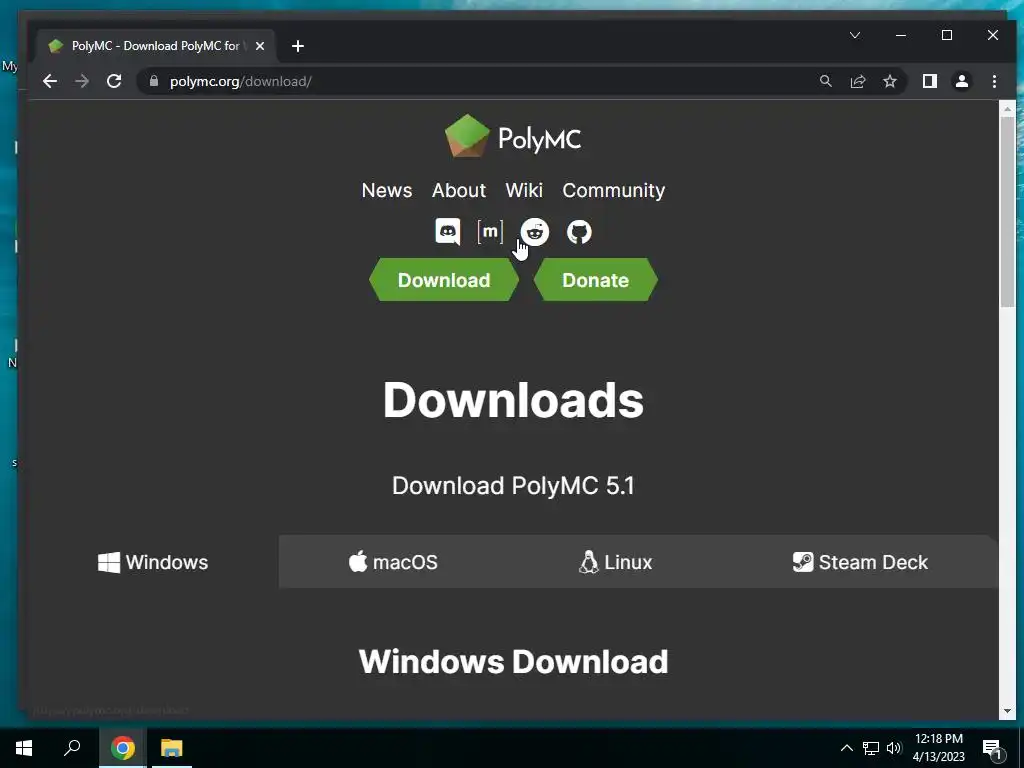The height and width of the screenshot is (768, 1024).
Task: Bookmark this page with star
Action: (x=889, y=81)
